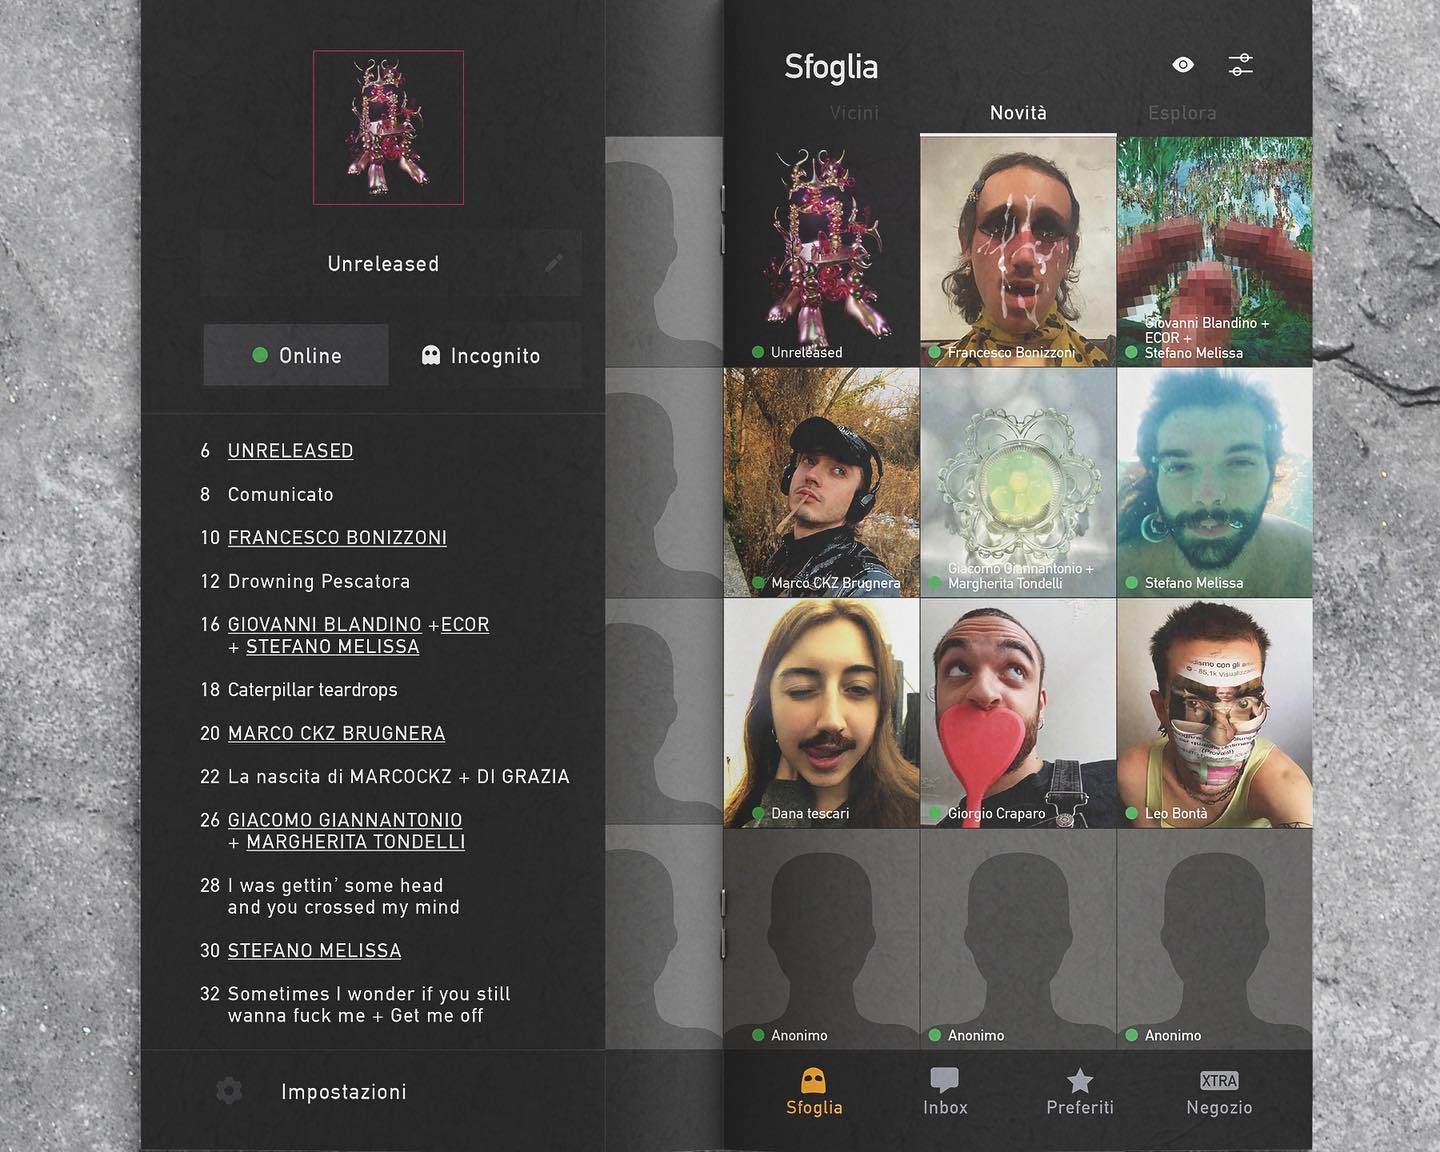Click the eye view icon near Sfoglia
The height and width of the screenshot is (1152, 1440).
(x=1183, y=64)
